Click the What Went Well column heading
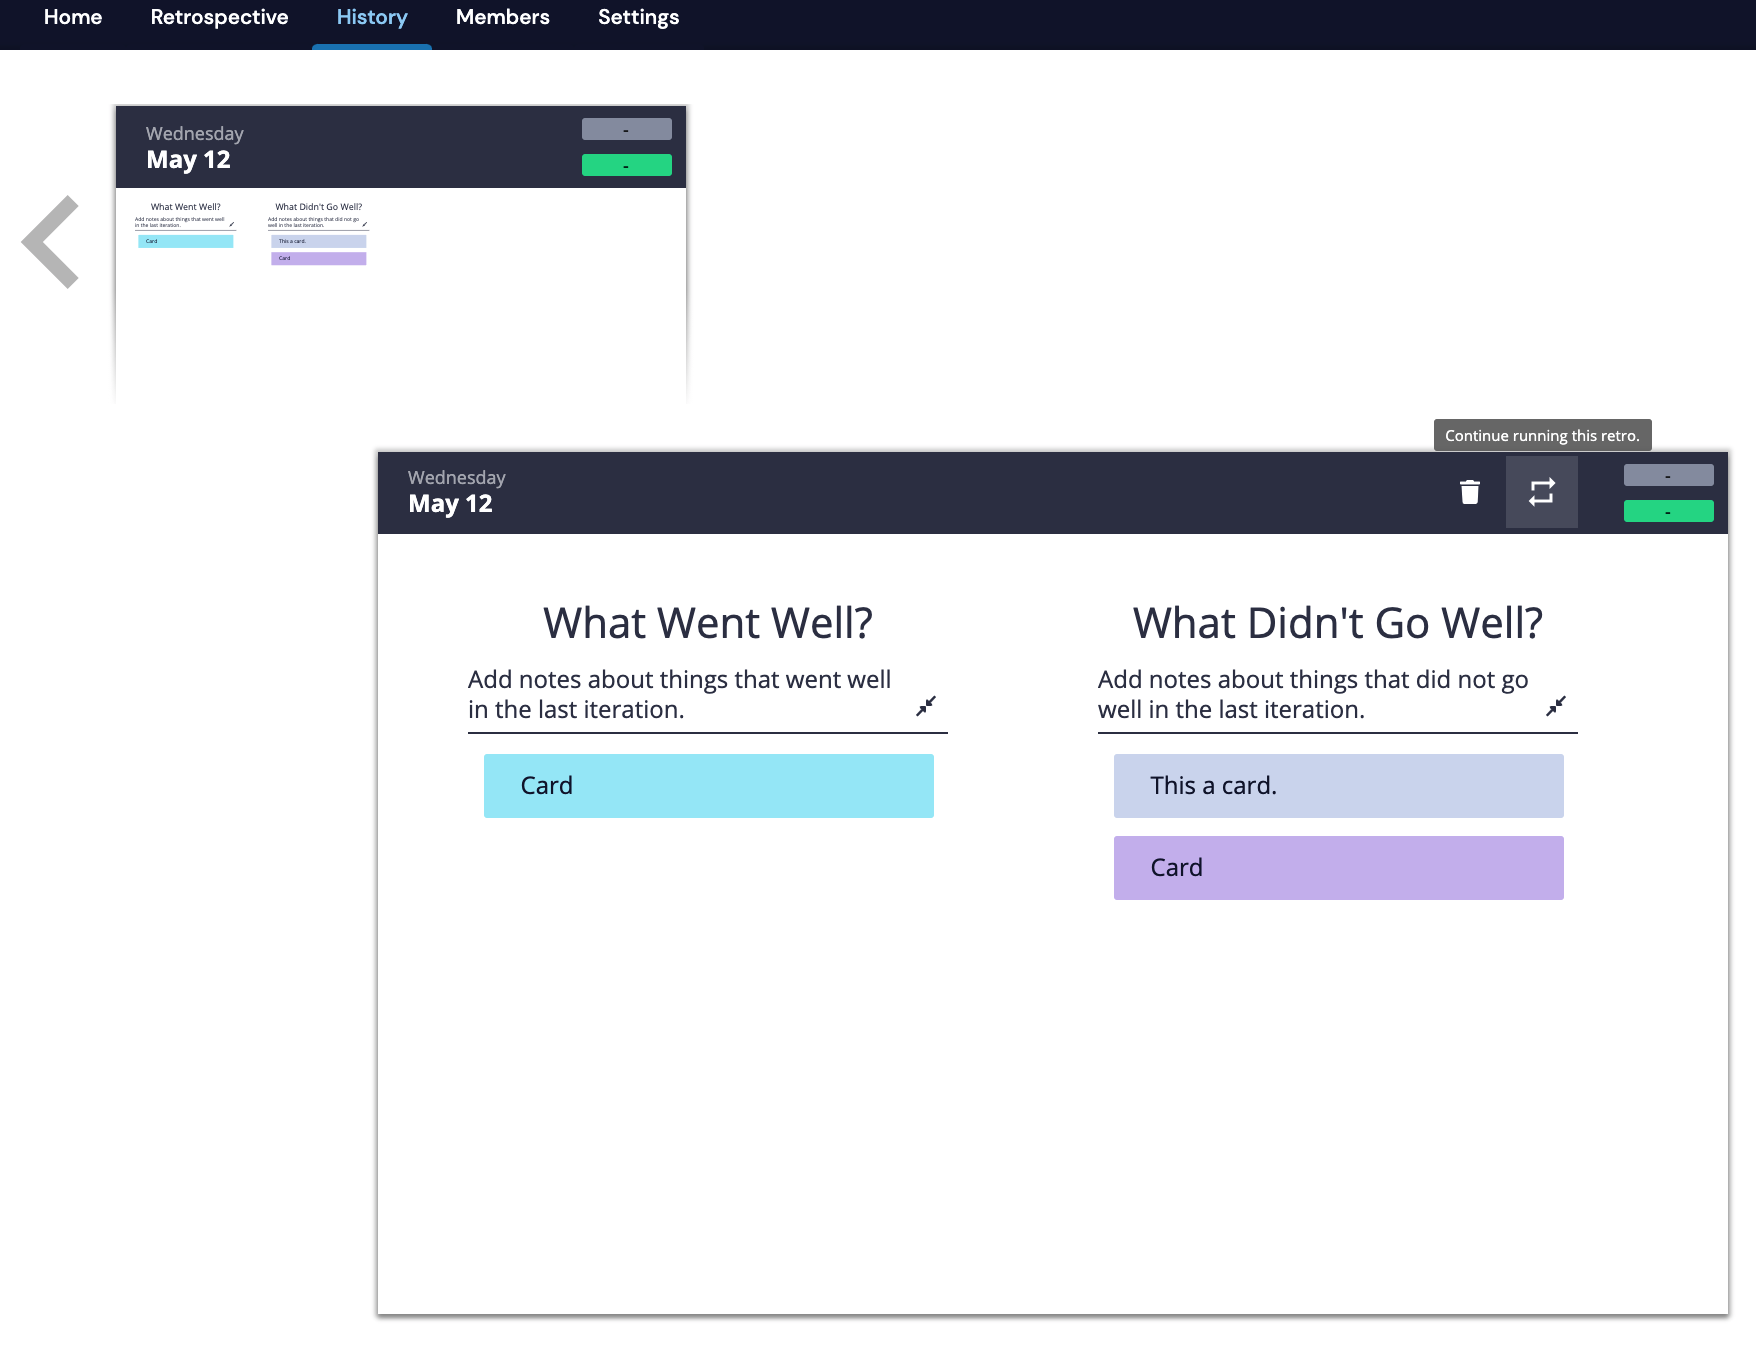Image resolution: width=1756 pixels, height=1346 pixels. 707,623
